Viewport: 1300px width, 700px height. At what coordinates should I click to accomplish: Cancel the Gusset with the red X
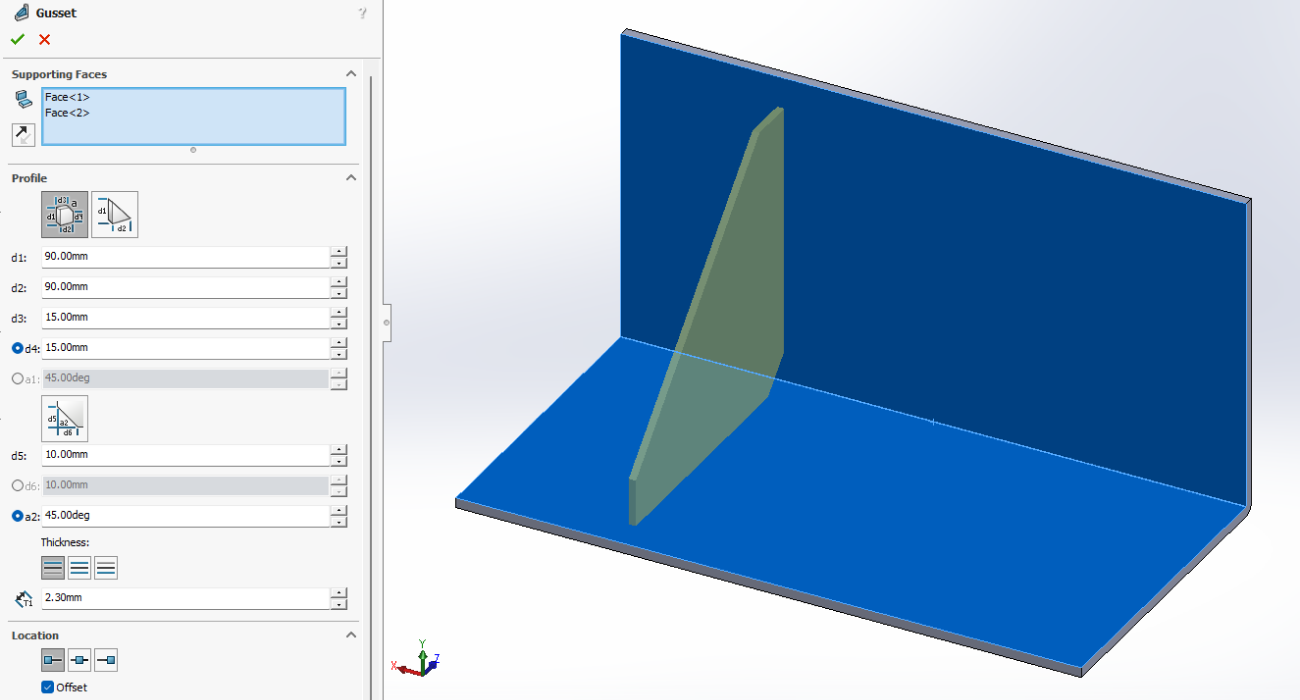pyautogui.click(x=44, y=40)
